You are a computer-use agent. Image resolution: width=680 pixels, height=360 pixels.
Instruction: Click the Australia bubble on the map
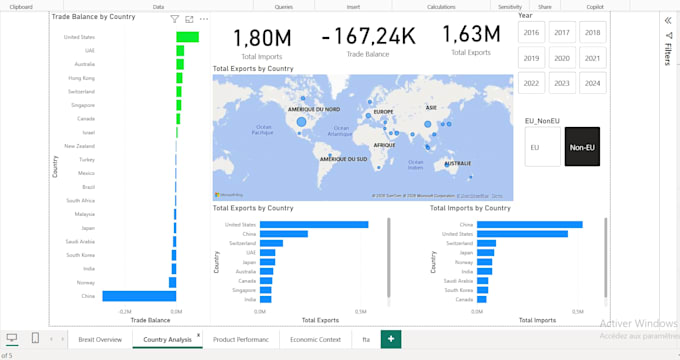(447, 165)
